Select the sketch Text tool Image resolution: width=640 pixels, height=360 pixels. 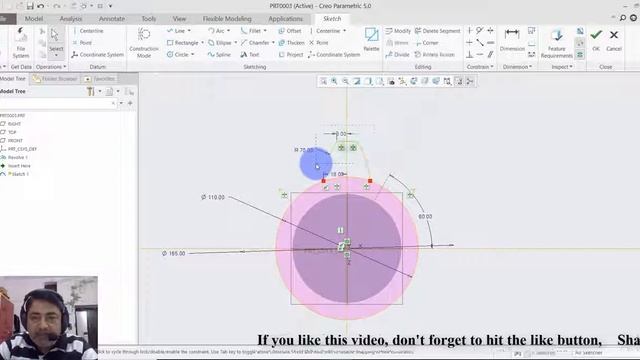click(x=250, y=55)
